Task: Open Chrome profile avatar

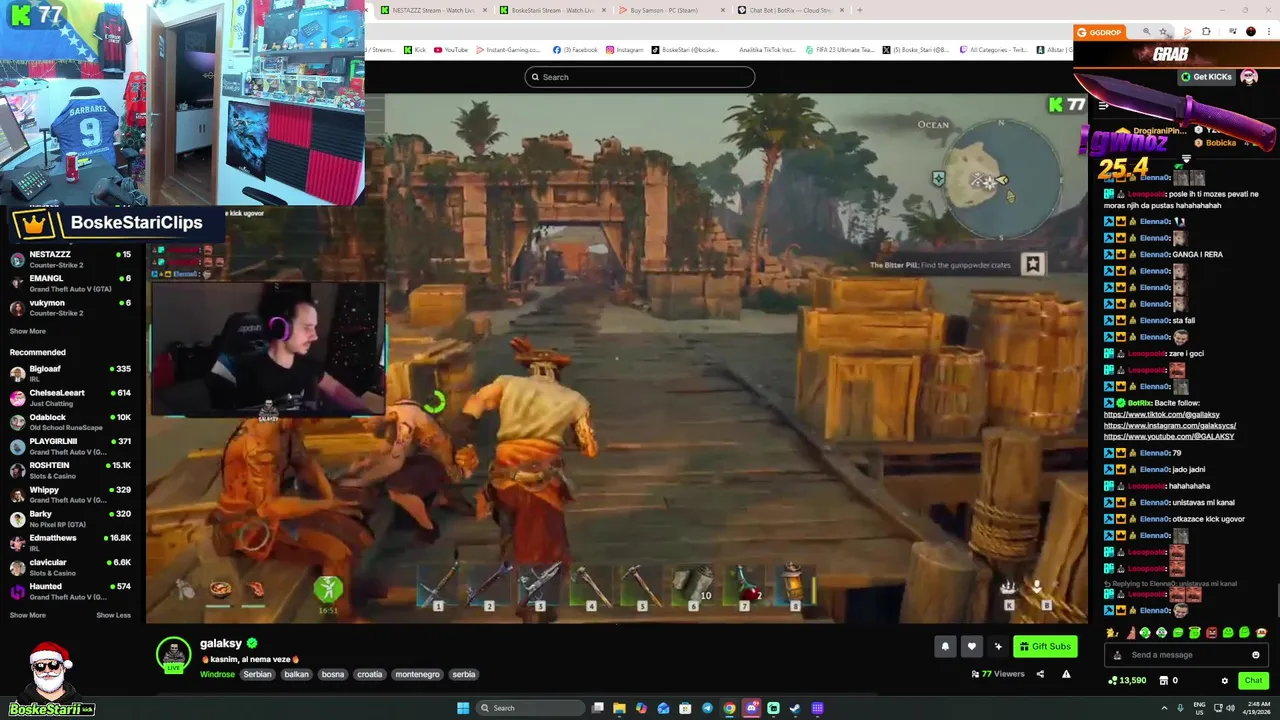Action: pyautogui.click(x=1250, y=32)
